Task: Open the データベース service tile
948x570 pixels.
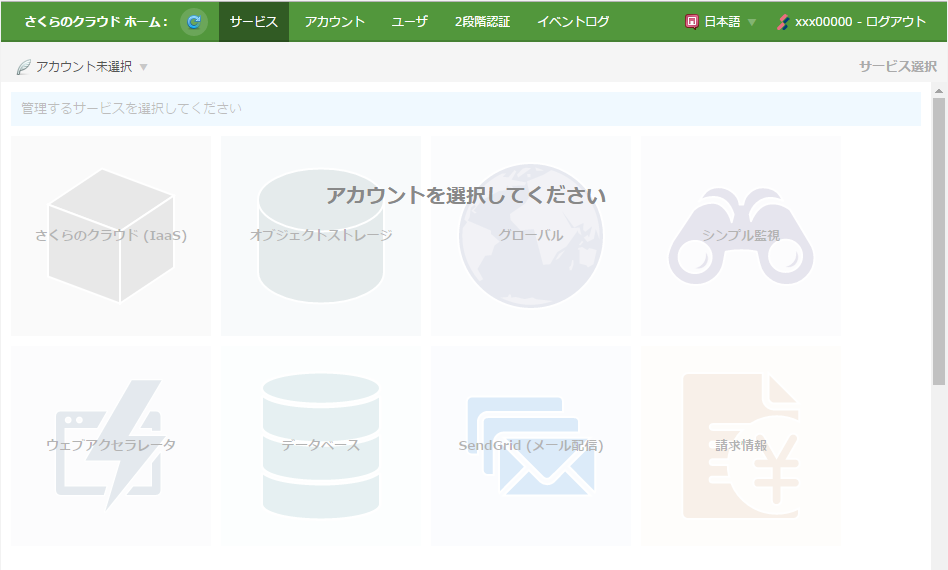Action: click(x=321, y=445)
